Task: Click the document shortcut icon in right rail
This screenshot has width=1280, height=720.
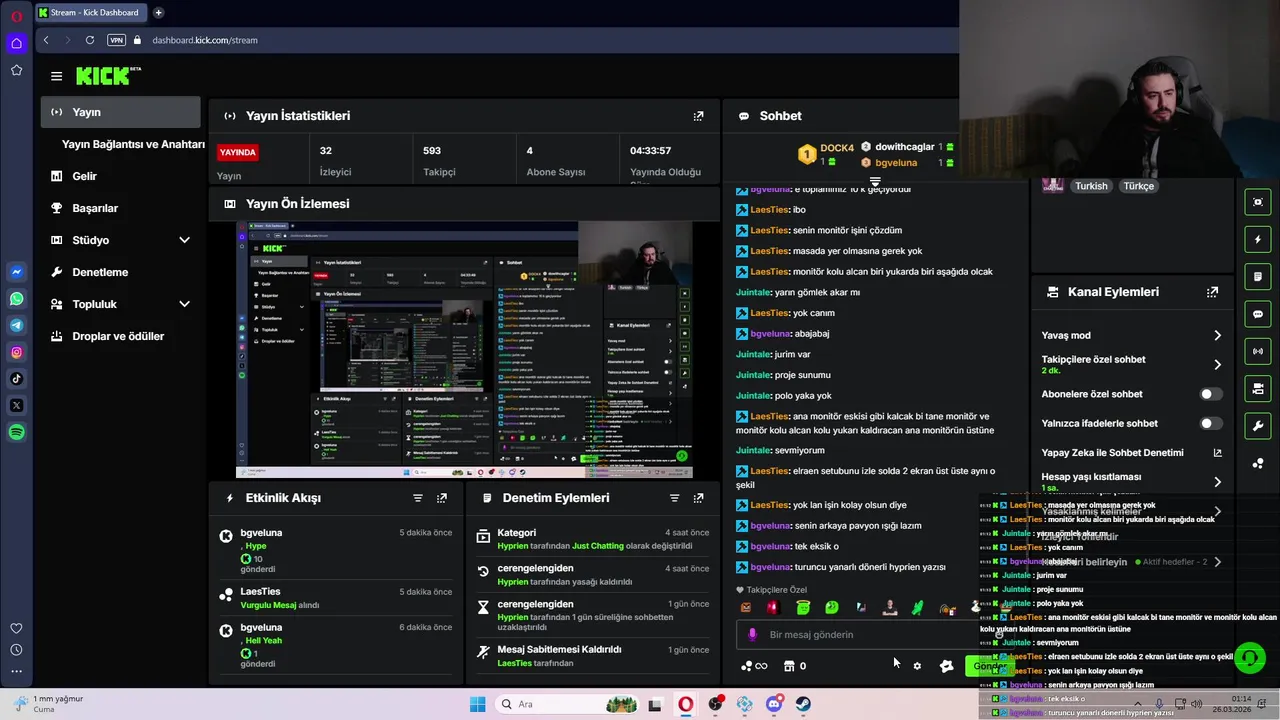Action: [x=1258, y=277]
